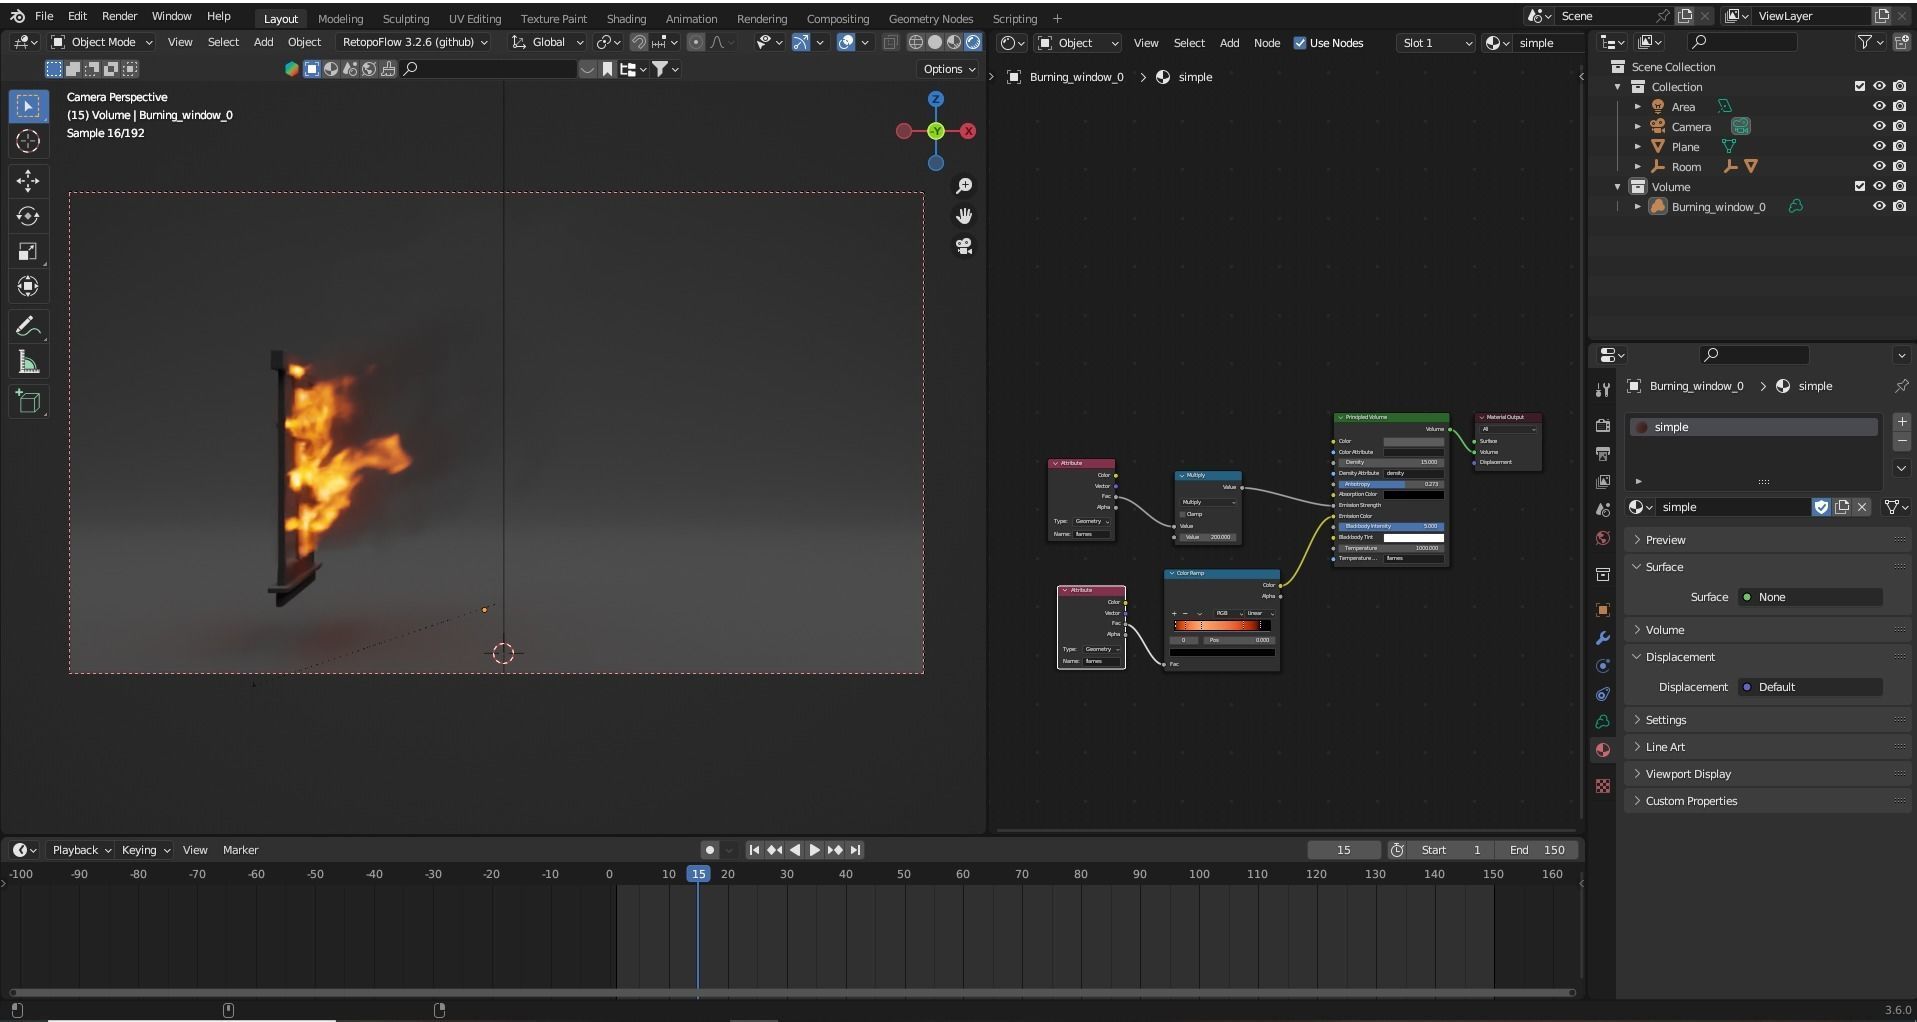Click the Displacement Default button
This screenshot has height=1022, width=1917.
pos(1810,687)
